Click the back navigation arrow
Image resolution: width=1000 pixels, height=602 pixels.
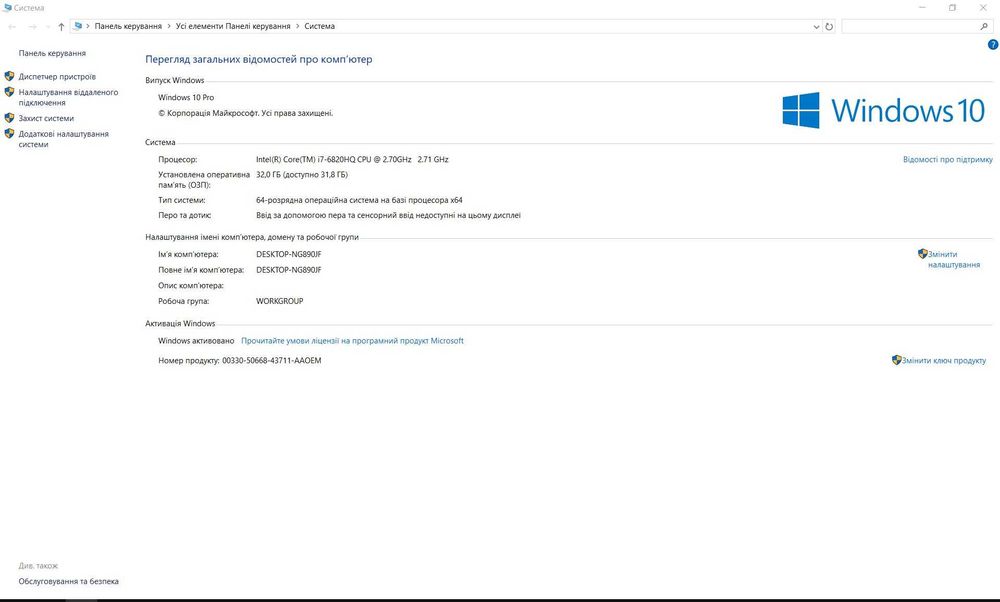(12, 27)
